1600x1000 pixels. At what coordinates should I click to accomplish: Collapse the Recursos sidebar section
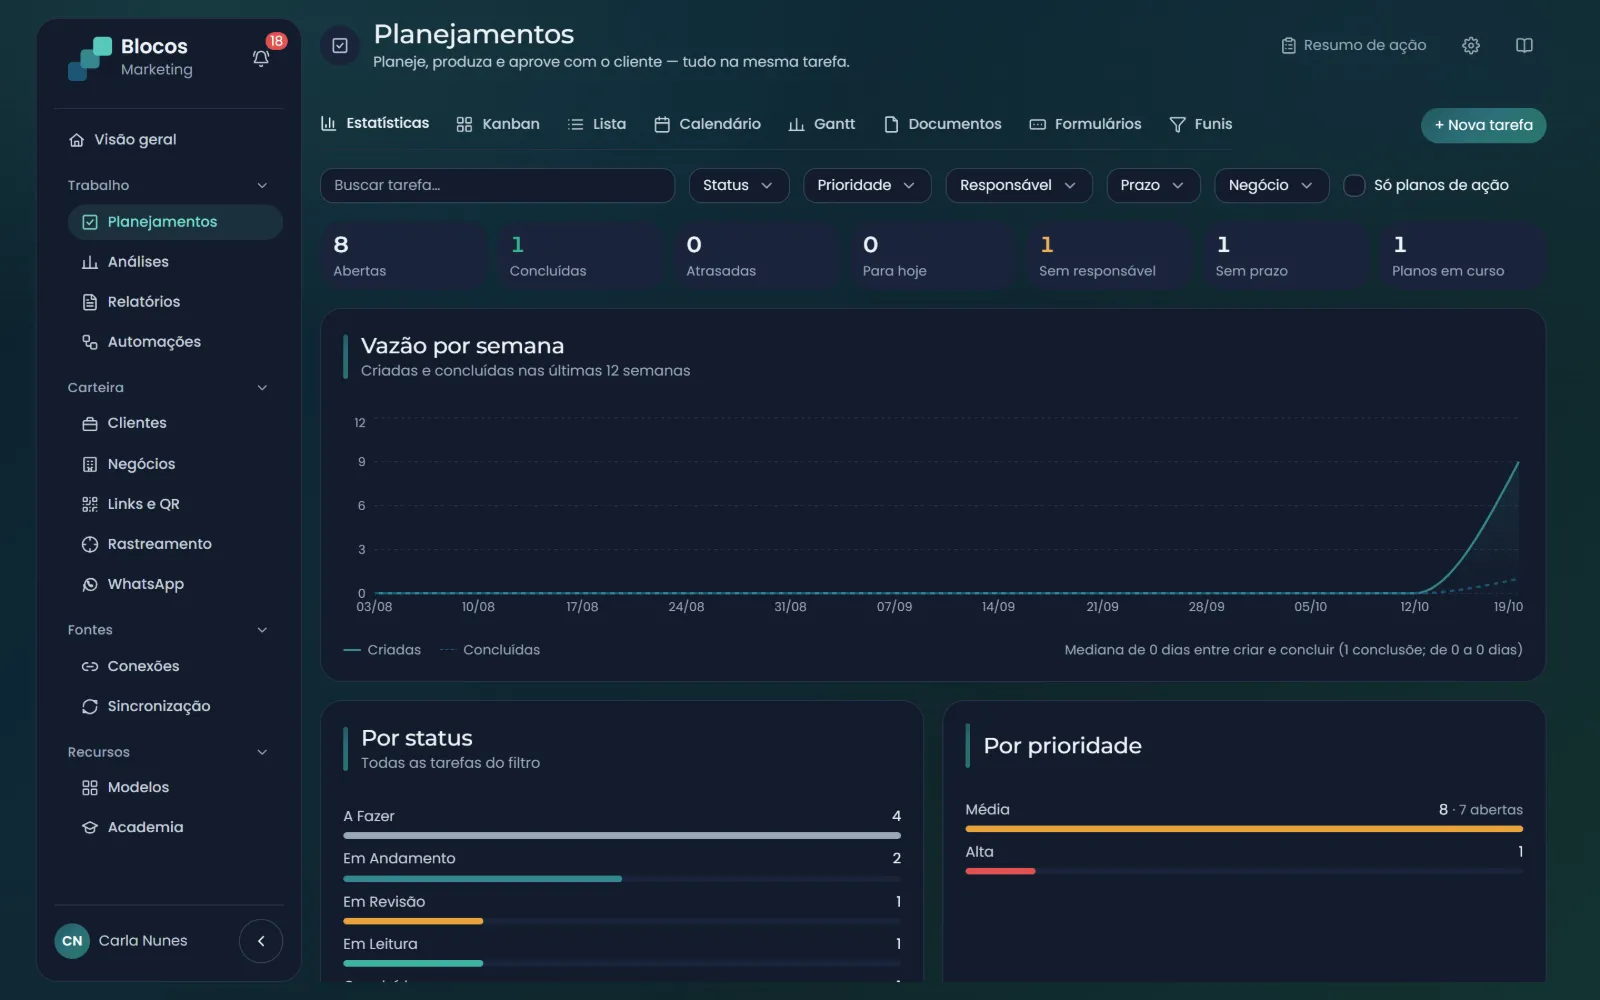262,752
